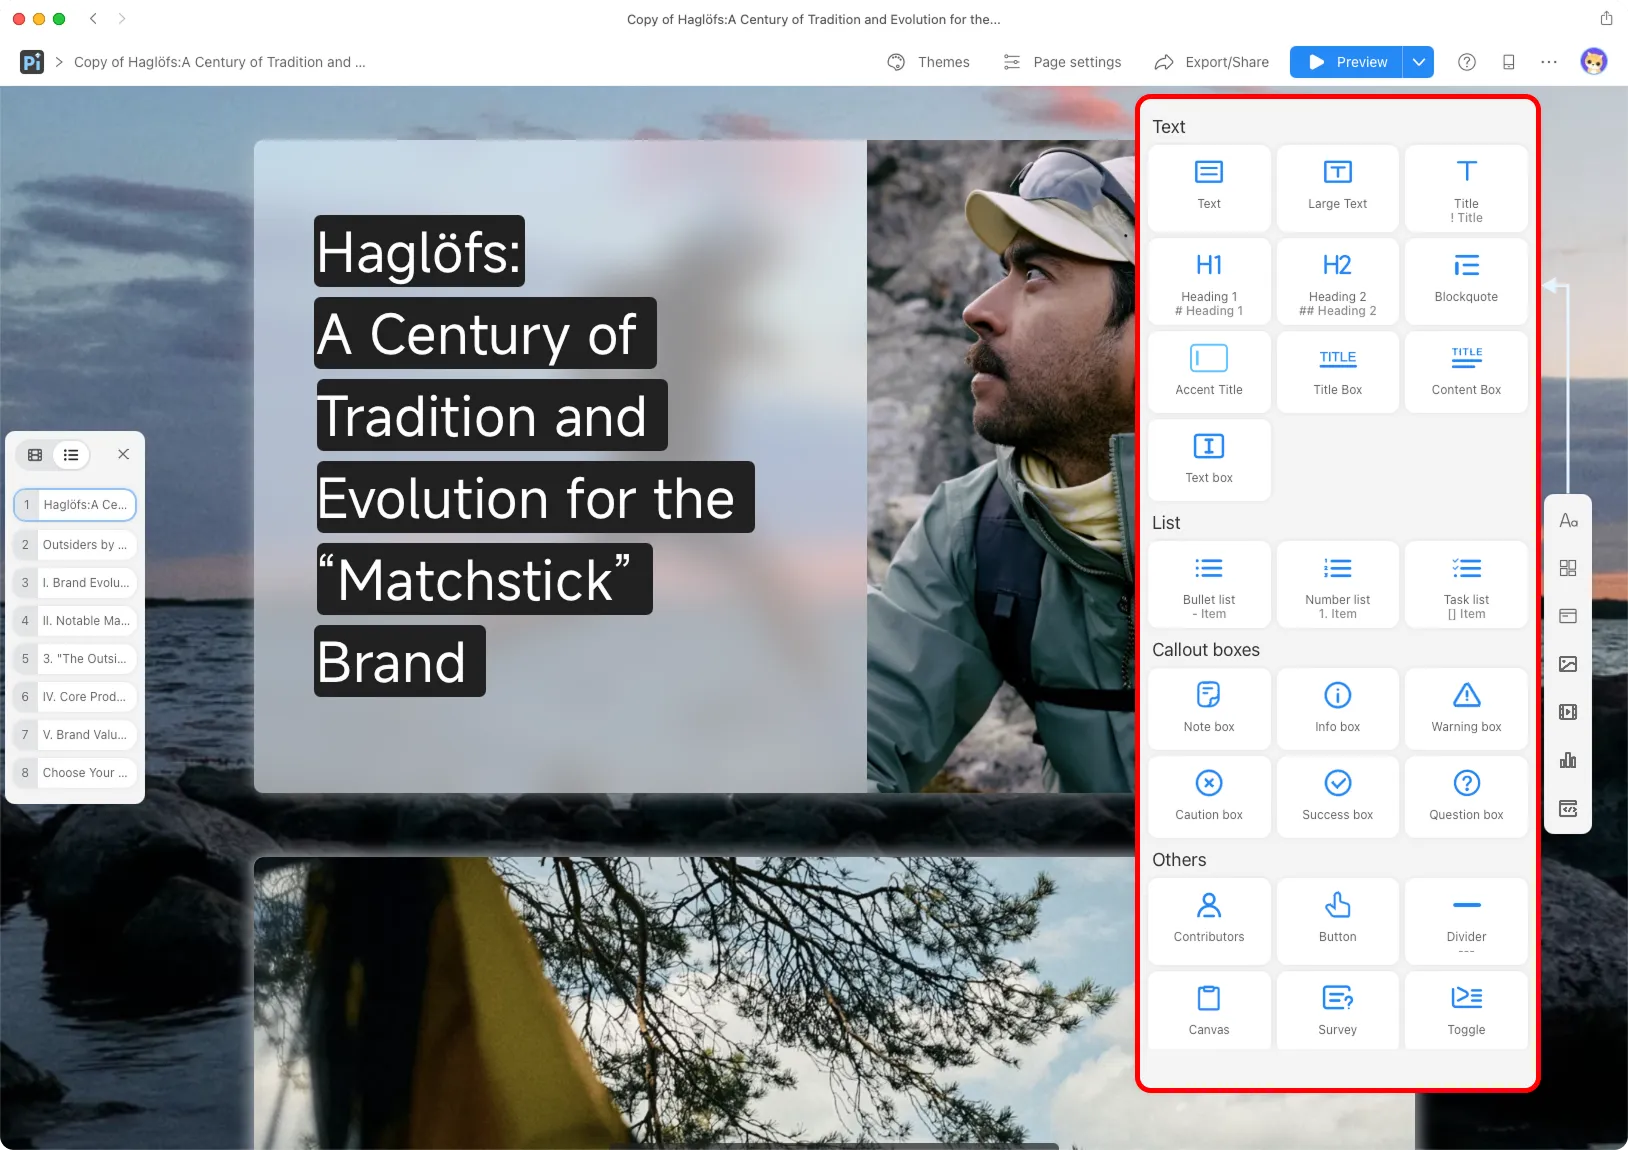
Task: Open the text elements tab in sidebar
Action: (1568, 520)
